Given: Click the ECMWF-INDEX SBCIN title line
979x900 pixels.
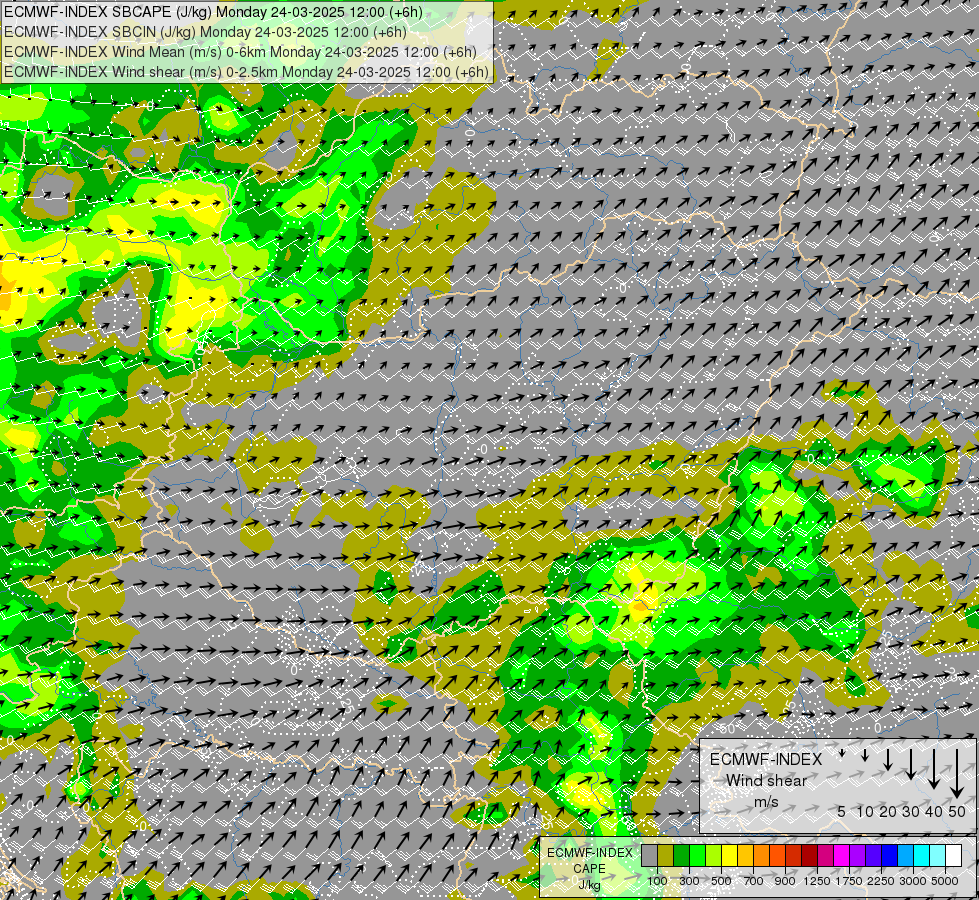Looking at the screenshot, I should click(205, 32).
